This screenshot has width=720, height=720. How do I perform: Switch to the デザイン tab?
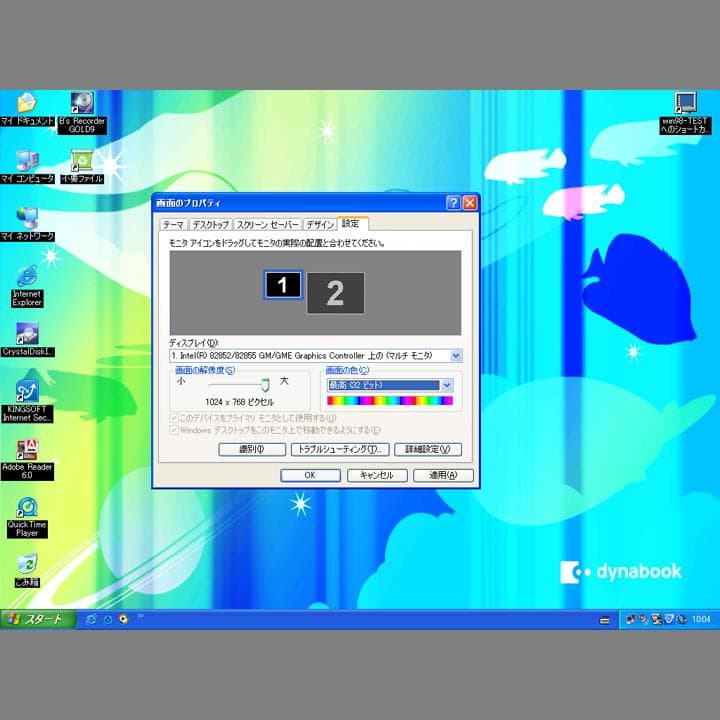tap(320, 225)
